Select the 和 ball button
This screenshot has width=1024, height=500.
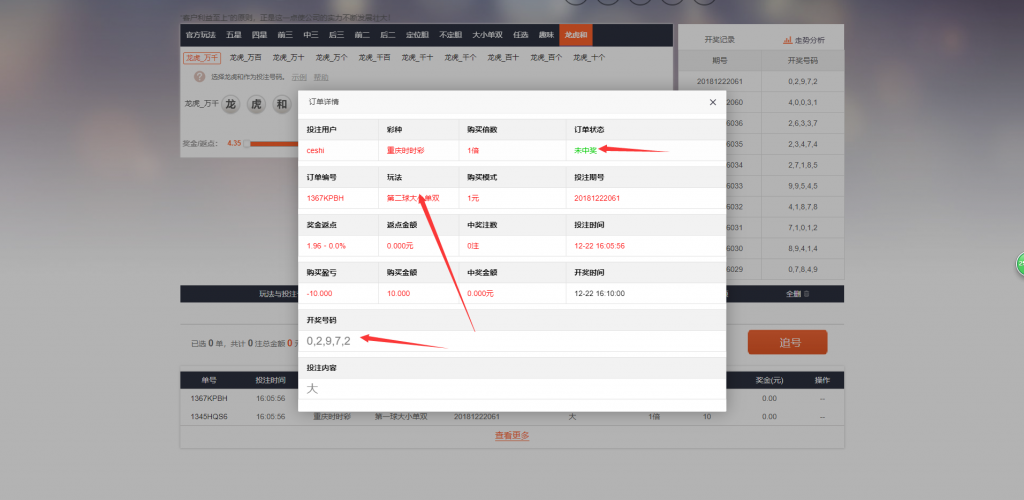coord(280,104)
